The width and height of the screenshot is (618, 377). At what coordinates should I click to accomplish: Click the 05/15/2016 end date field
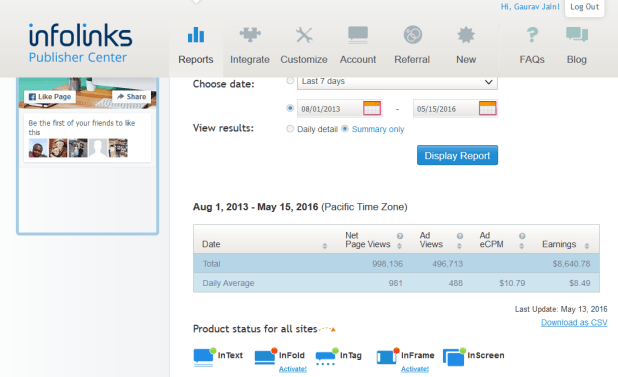[445, 109]
